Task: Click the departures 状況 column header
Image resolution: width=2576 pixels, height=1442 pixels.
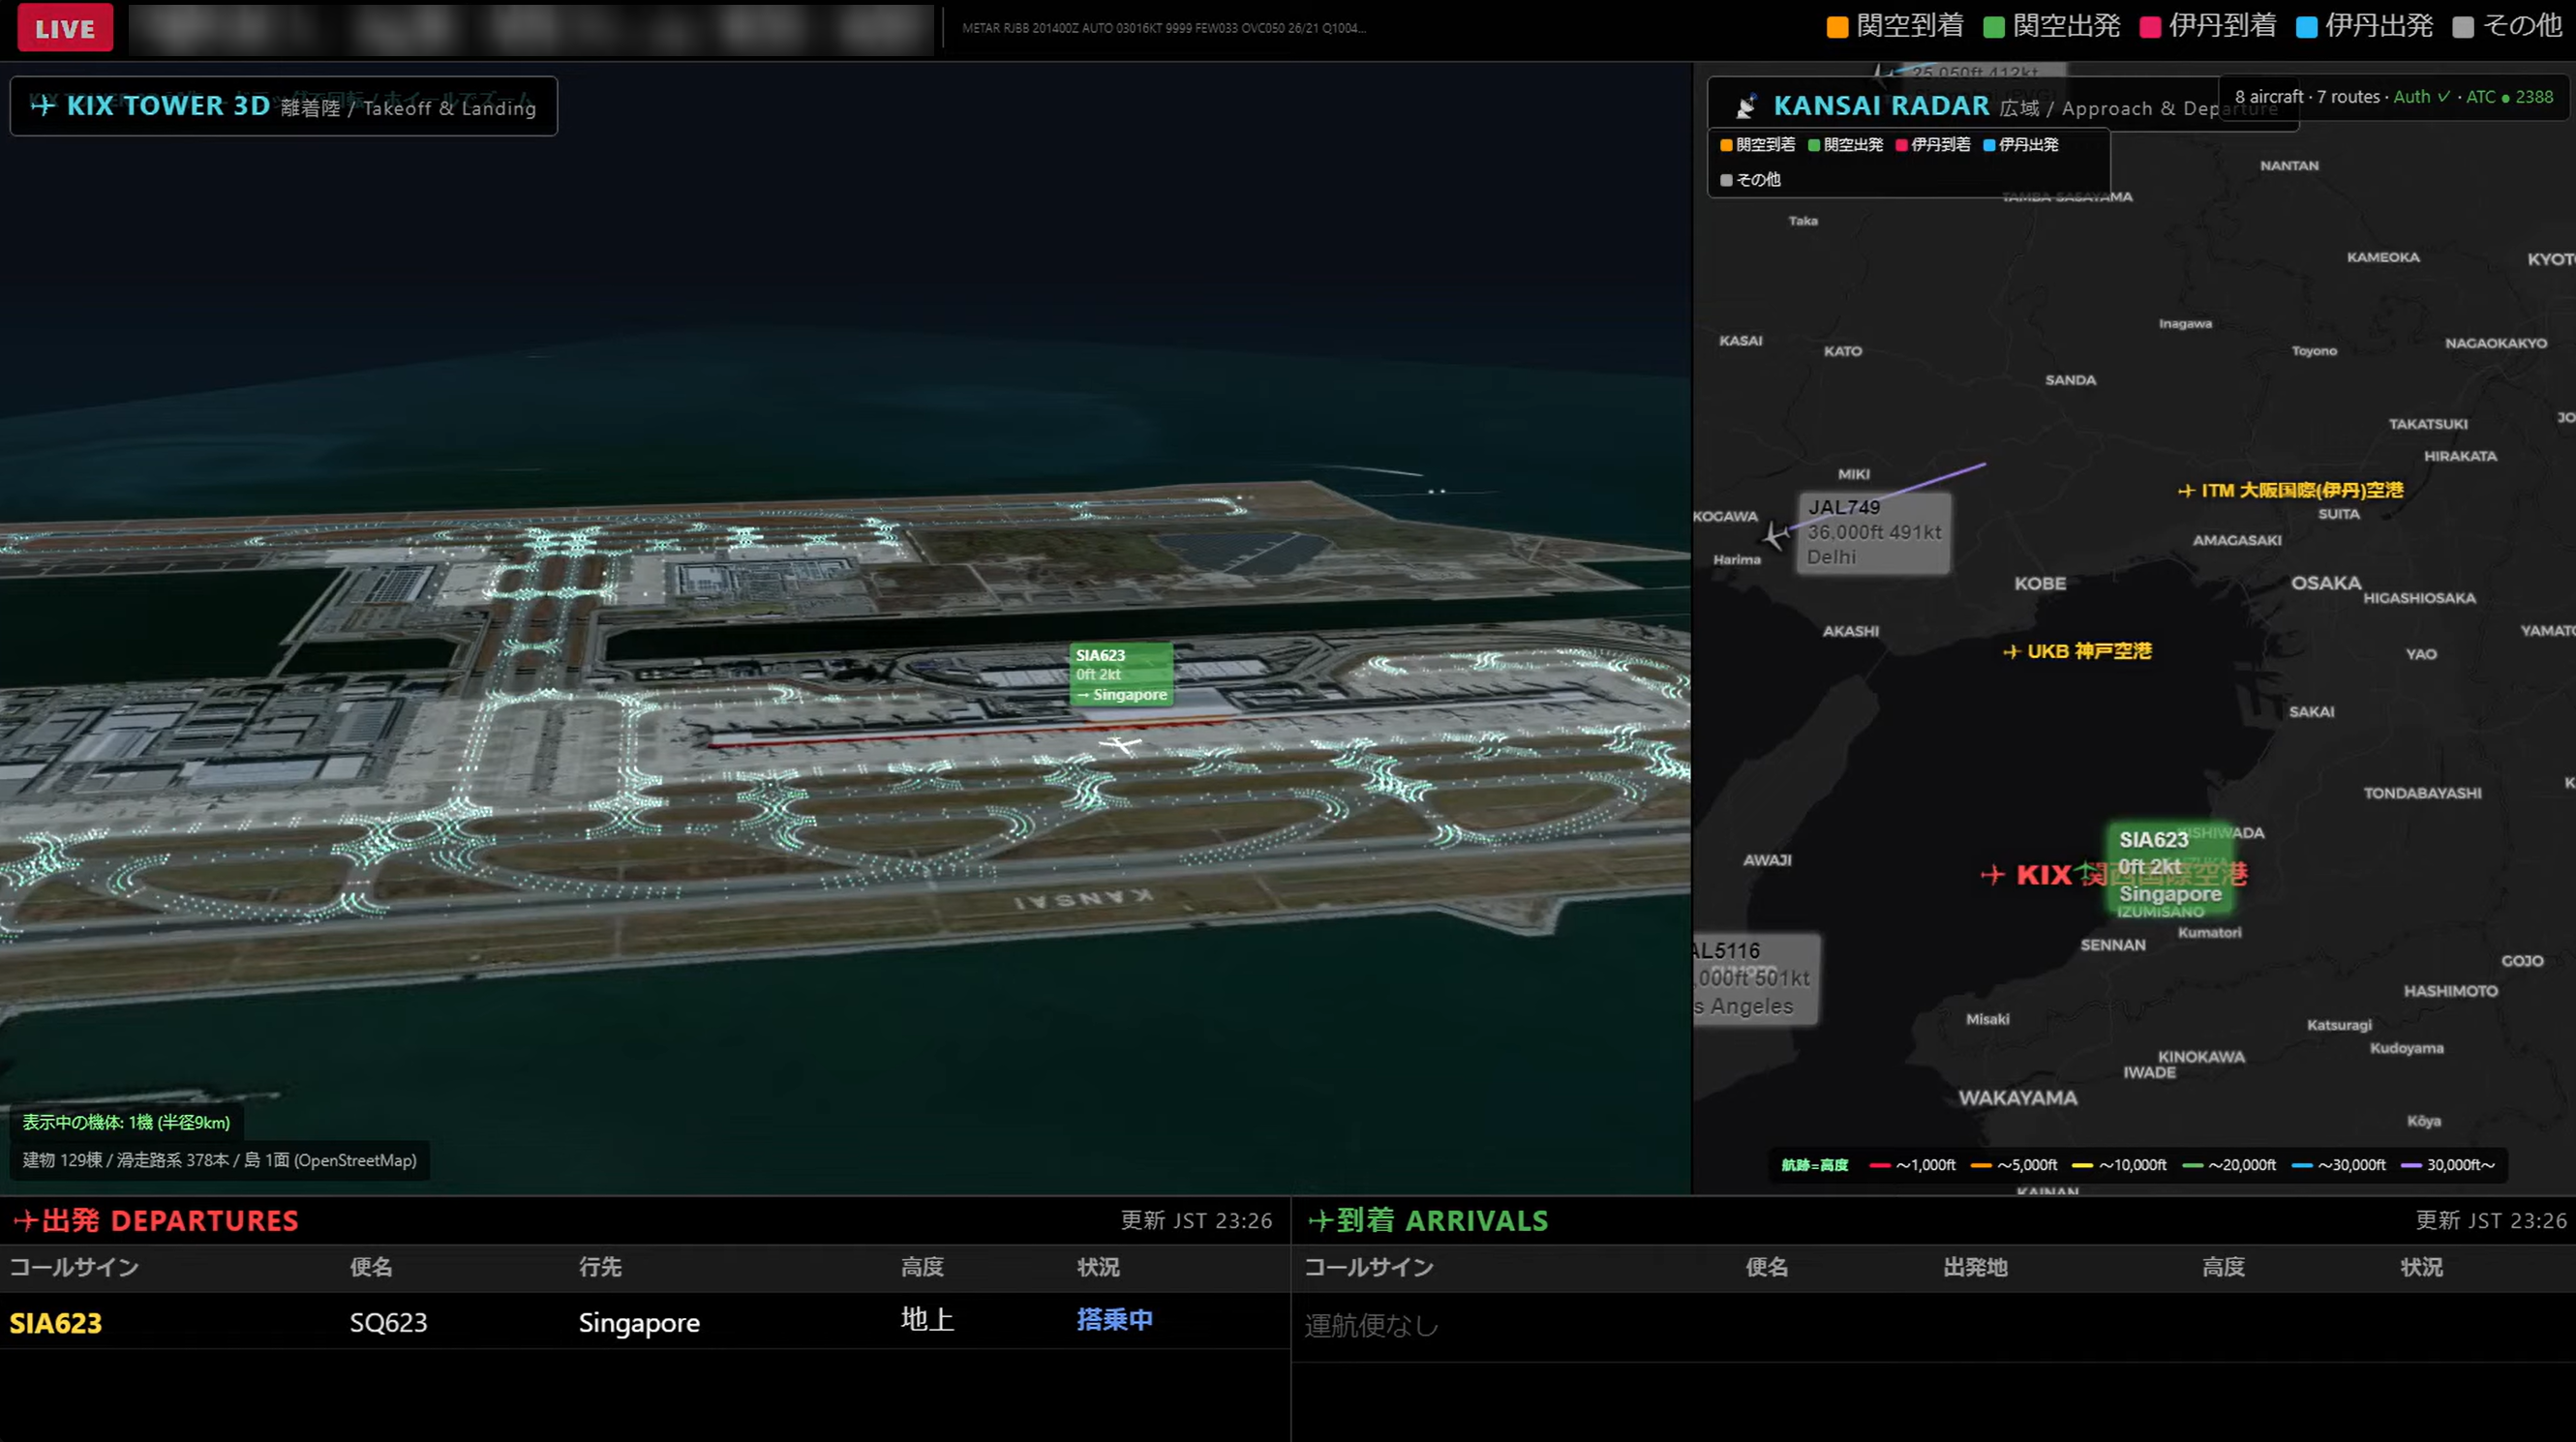Action: point(1098,1267)
